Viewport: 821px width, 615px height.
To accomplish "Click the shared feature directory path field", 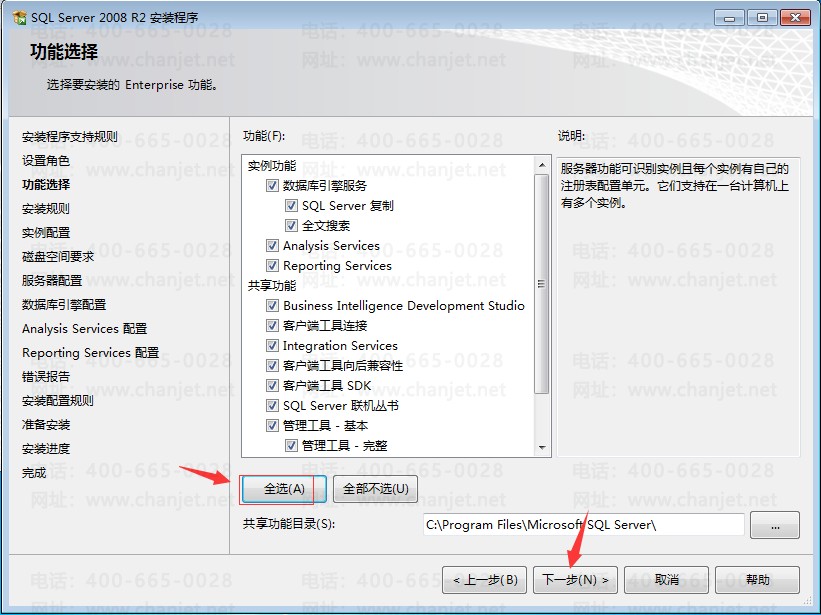I will pyautogui.click(x=583, y=524).
